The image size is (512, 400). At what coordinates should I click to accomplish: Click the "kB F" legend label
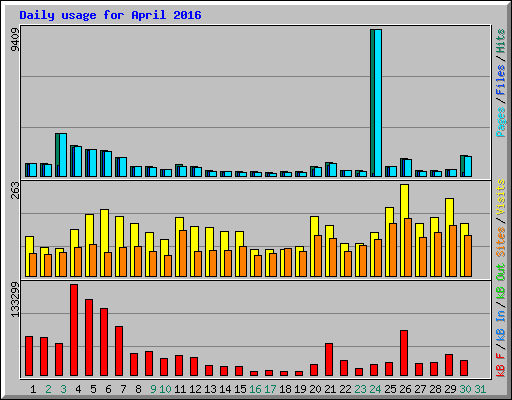[x=500, y=365]
